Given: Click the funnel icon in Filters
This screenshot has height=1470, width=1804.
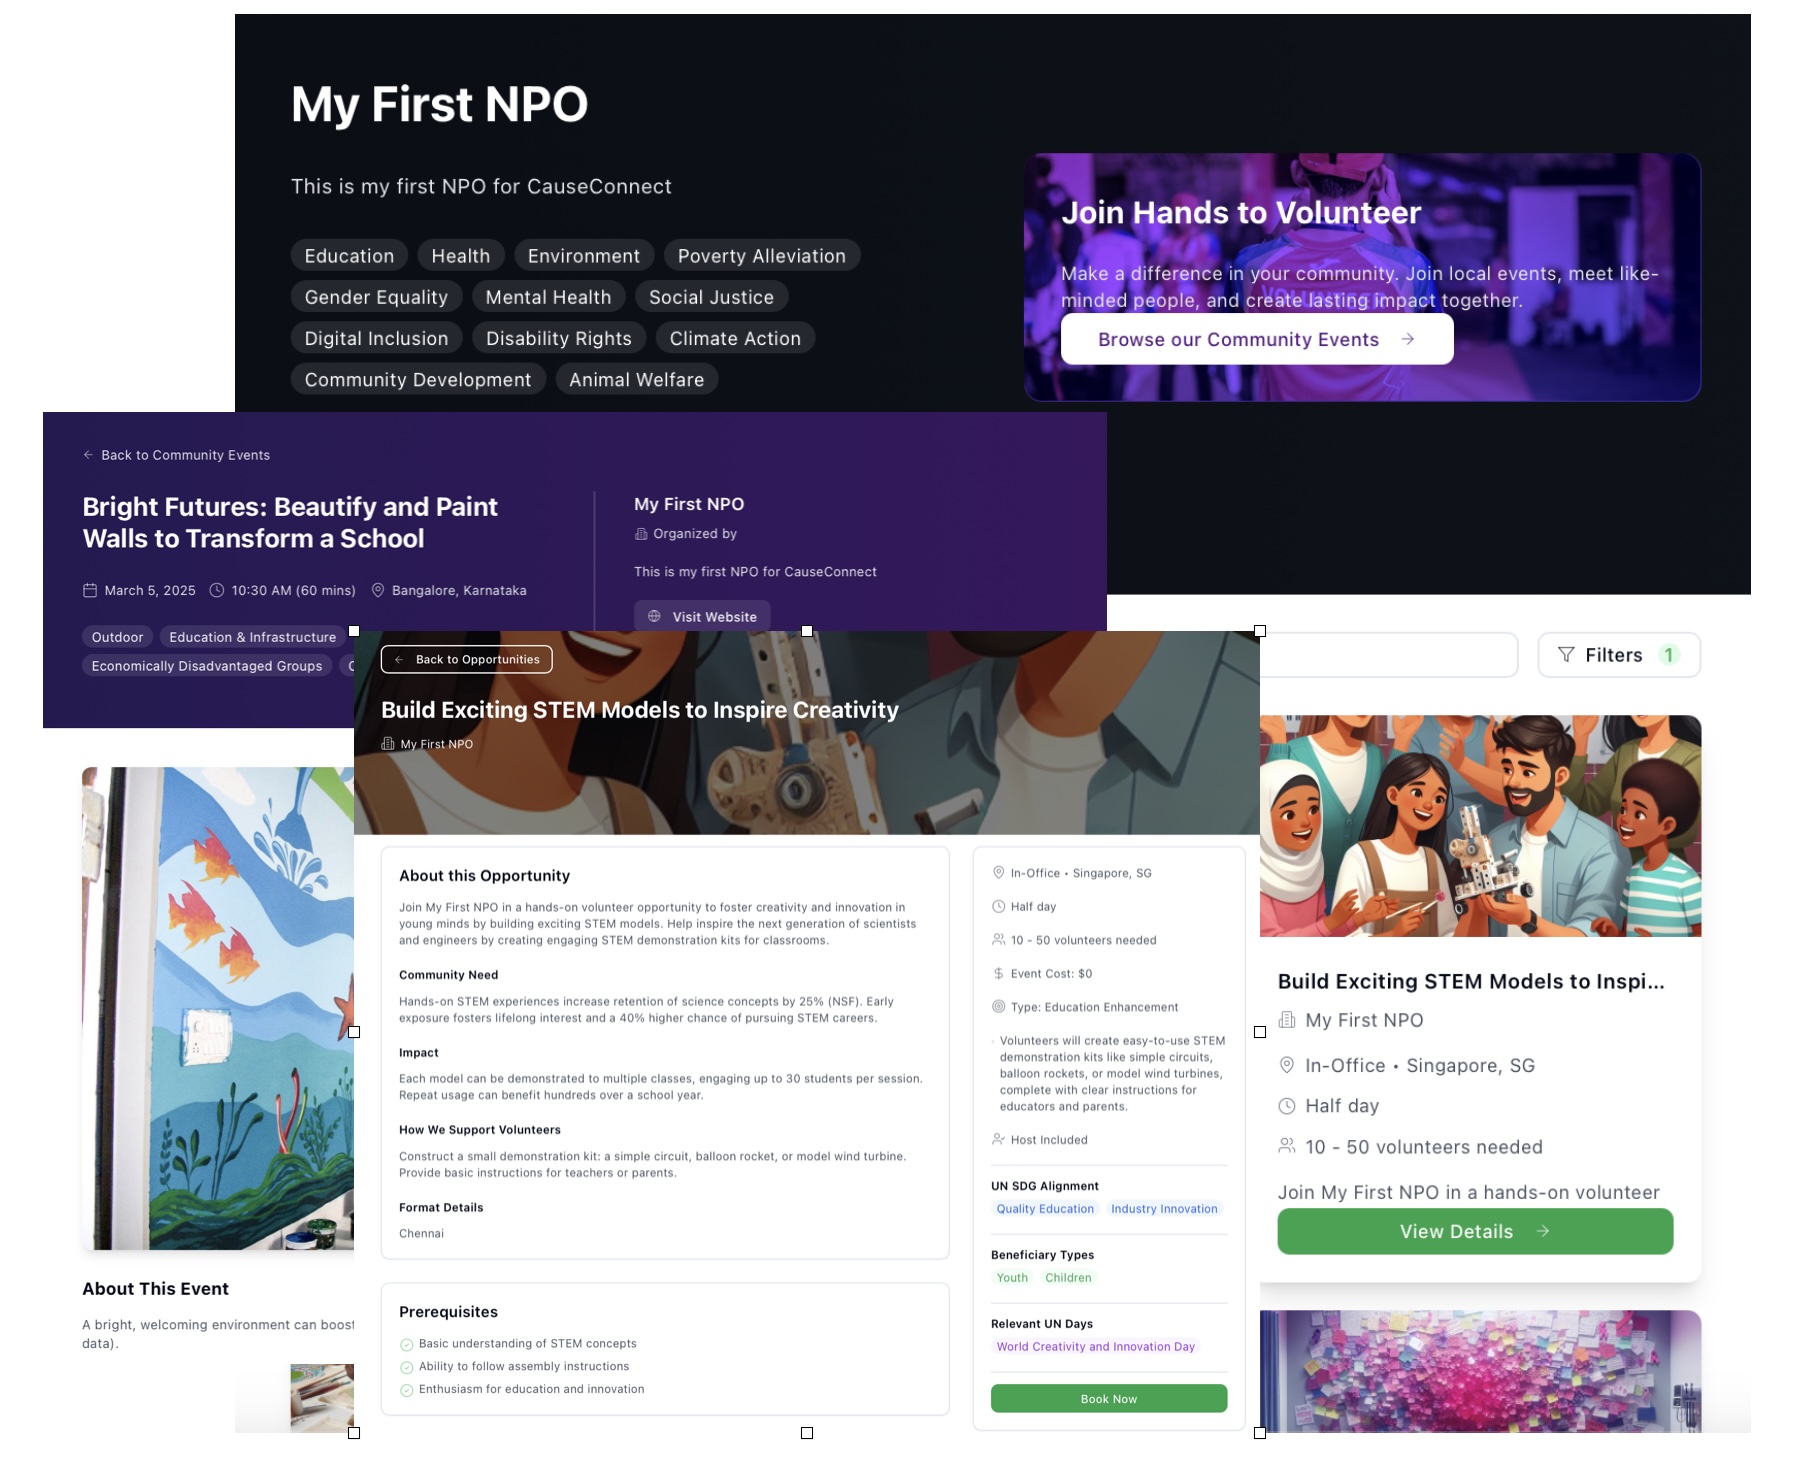Looking at the screenshot, I should pyautogui.click(x=1566, y=655).
